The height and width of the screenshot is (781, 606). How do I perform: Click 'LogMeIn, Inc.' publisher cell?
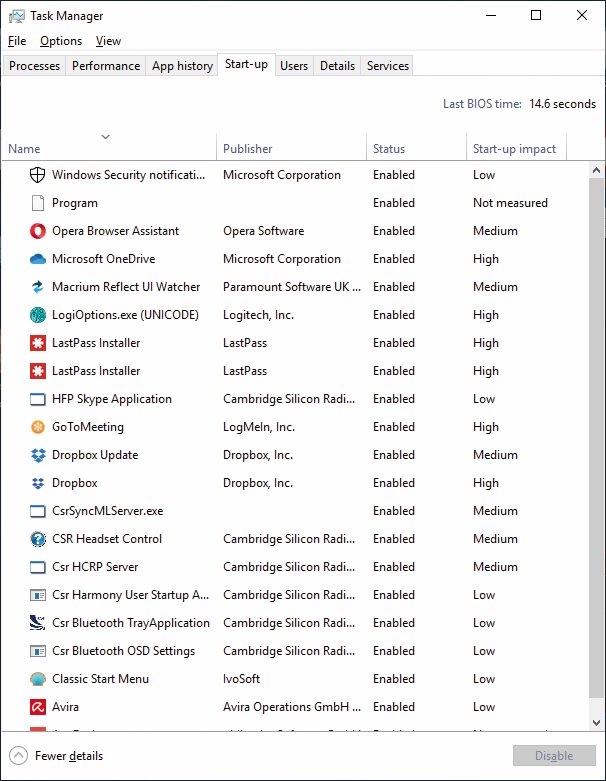(x=259, y=427)
